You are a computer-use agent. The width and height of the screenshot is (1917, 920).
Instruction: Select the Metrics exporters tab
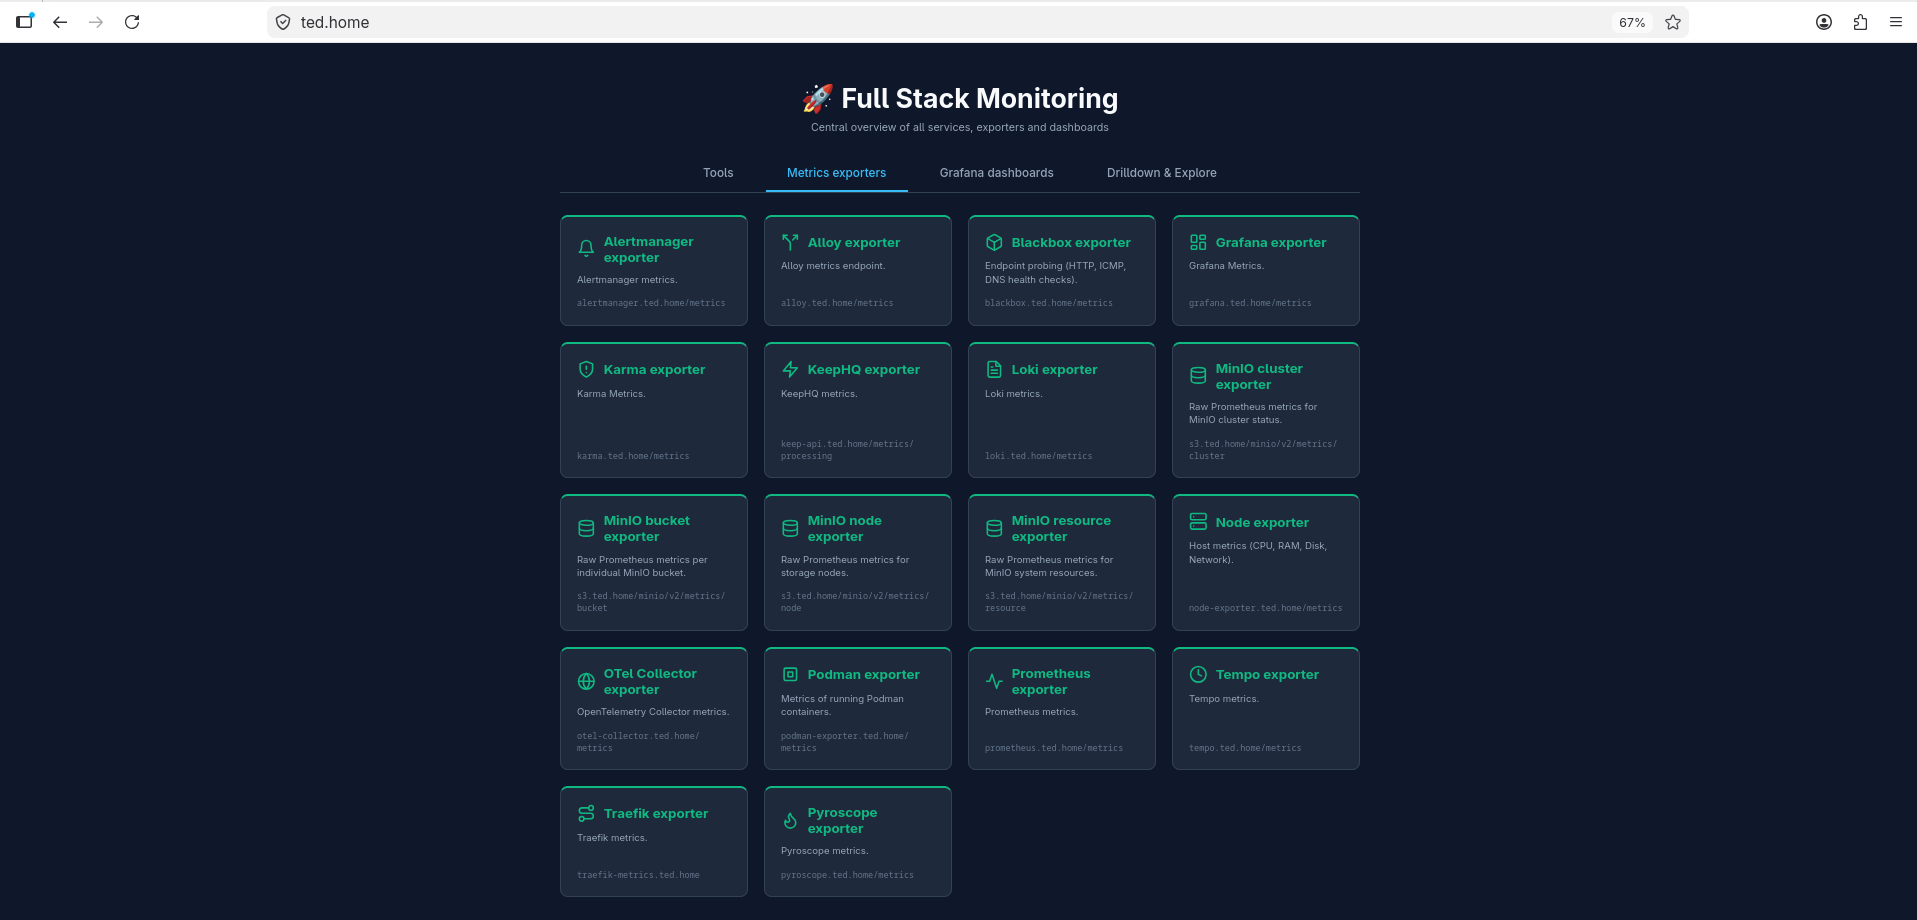click(x=836, y=173)
